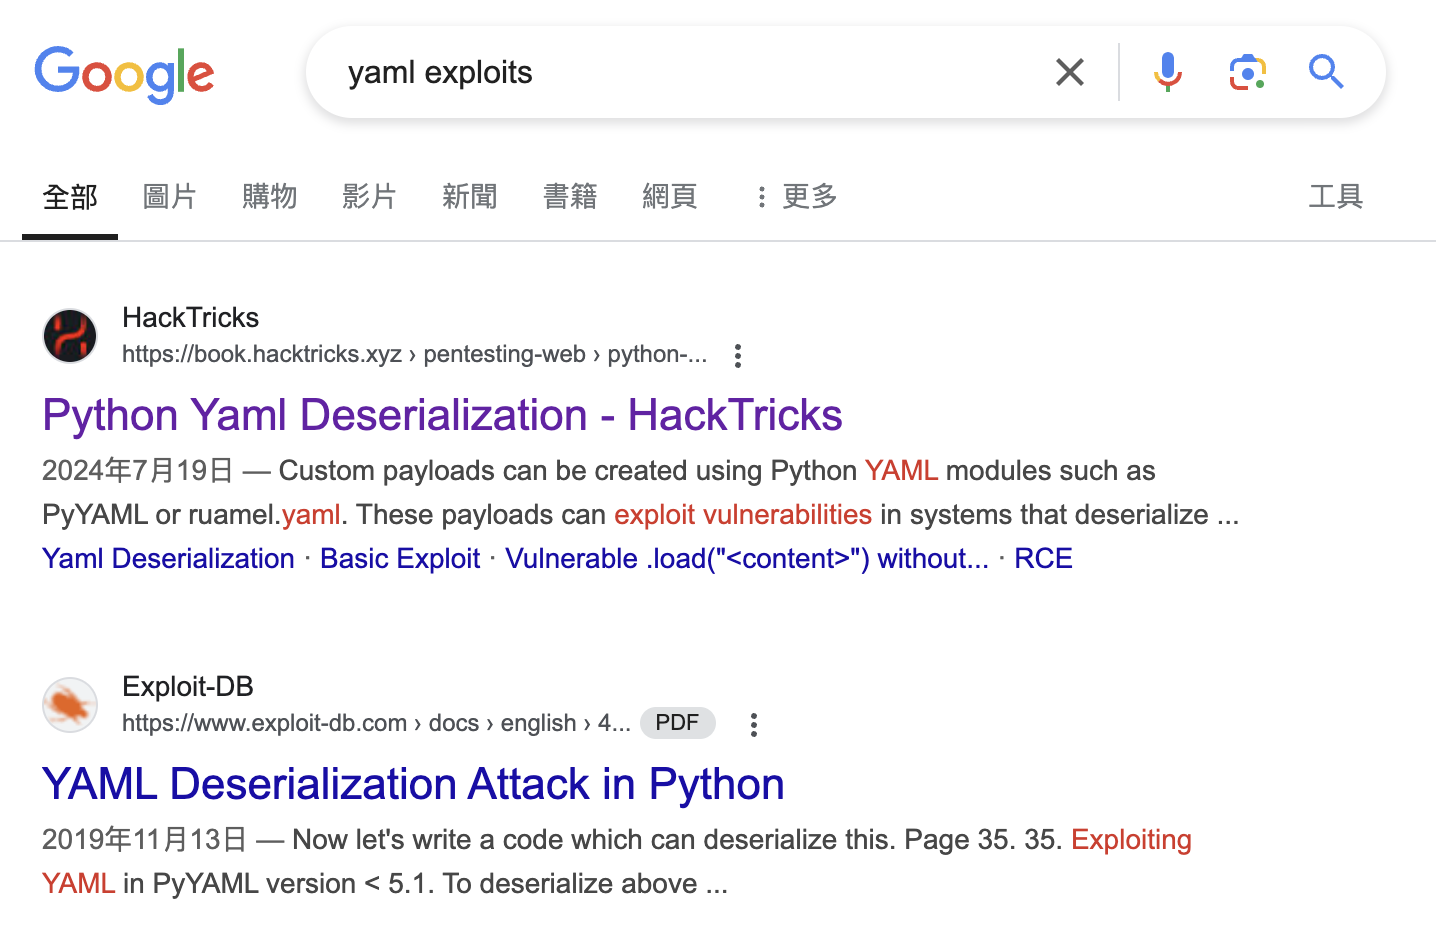The image size is (1436, 934).
Task: Switch to the 新聞 tab
Action: click(469, 196)
